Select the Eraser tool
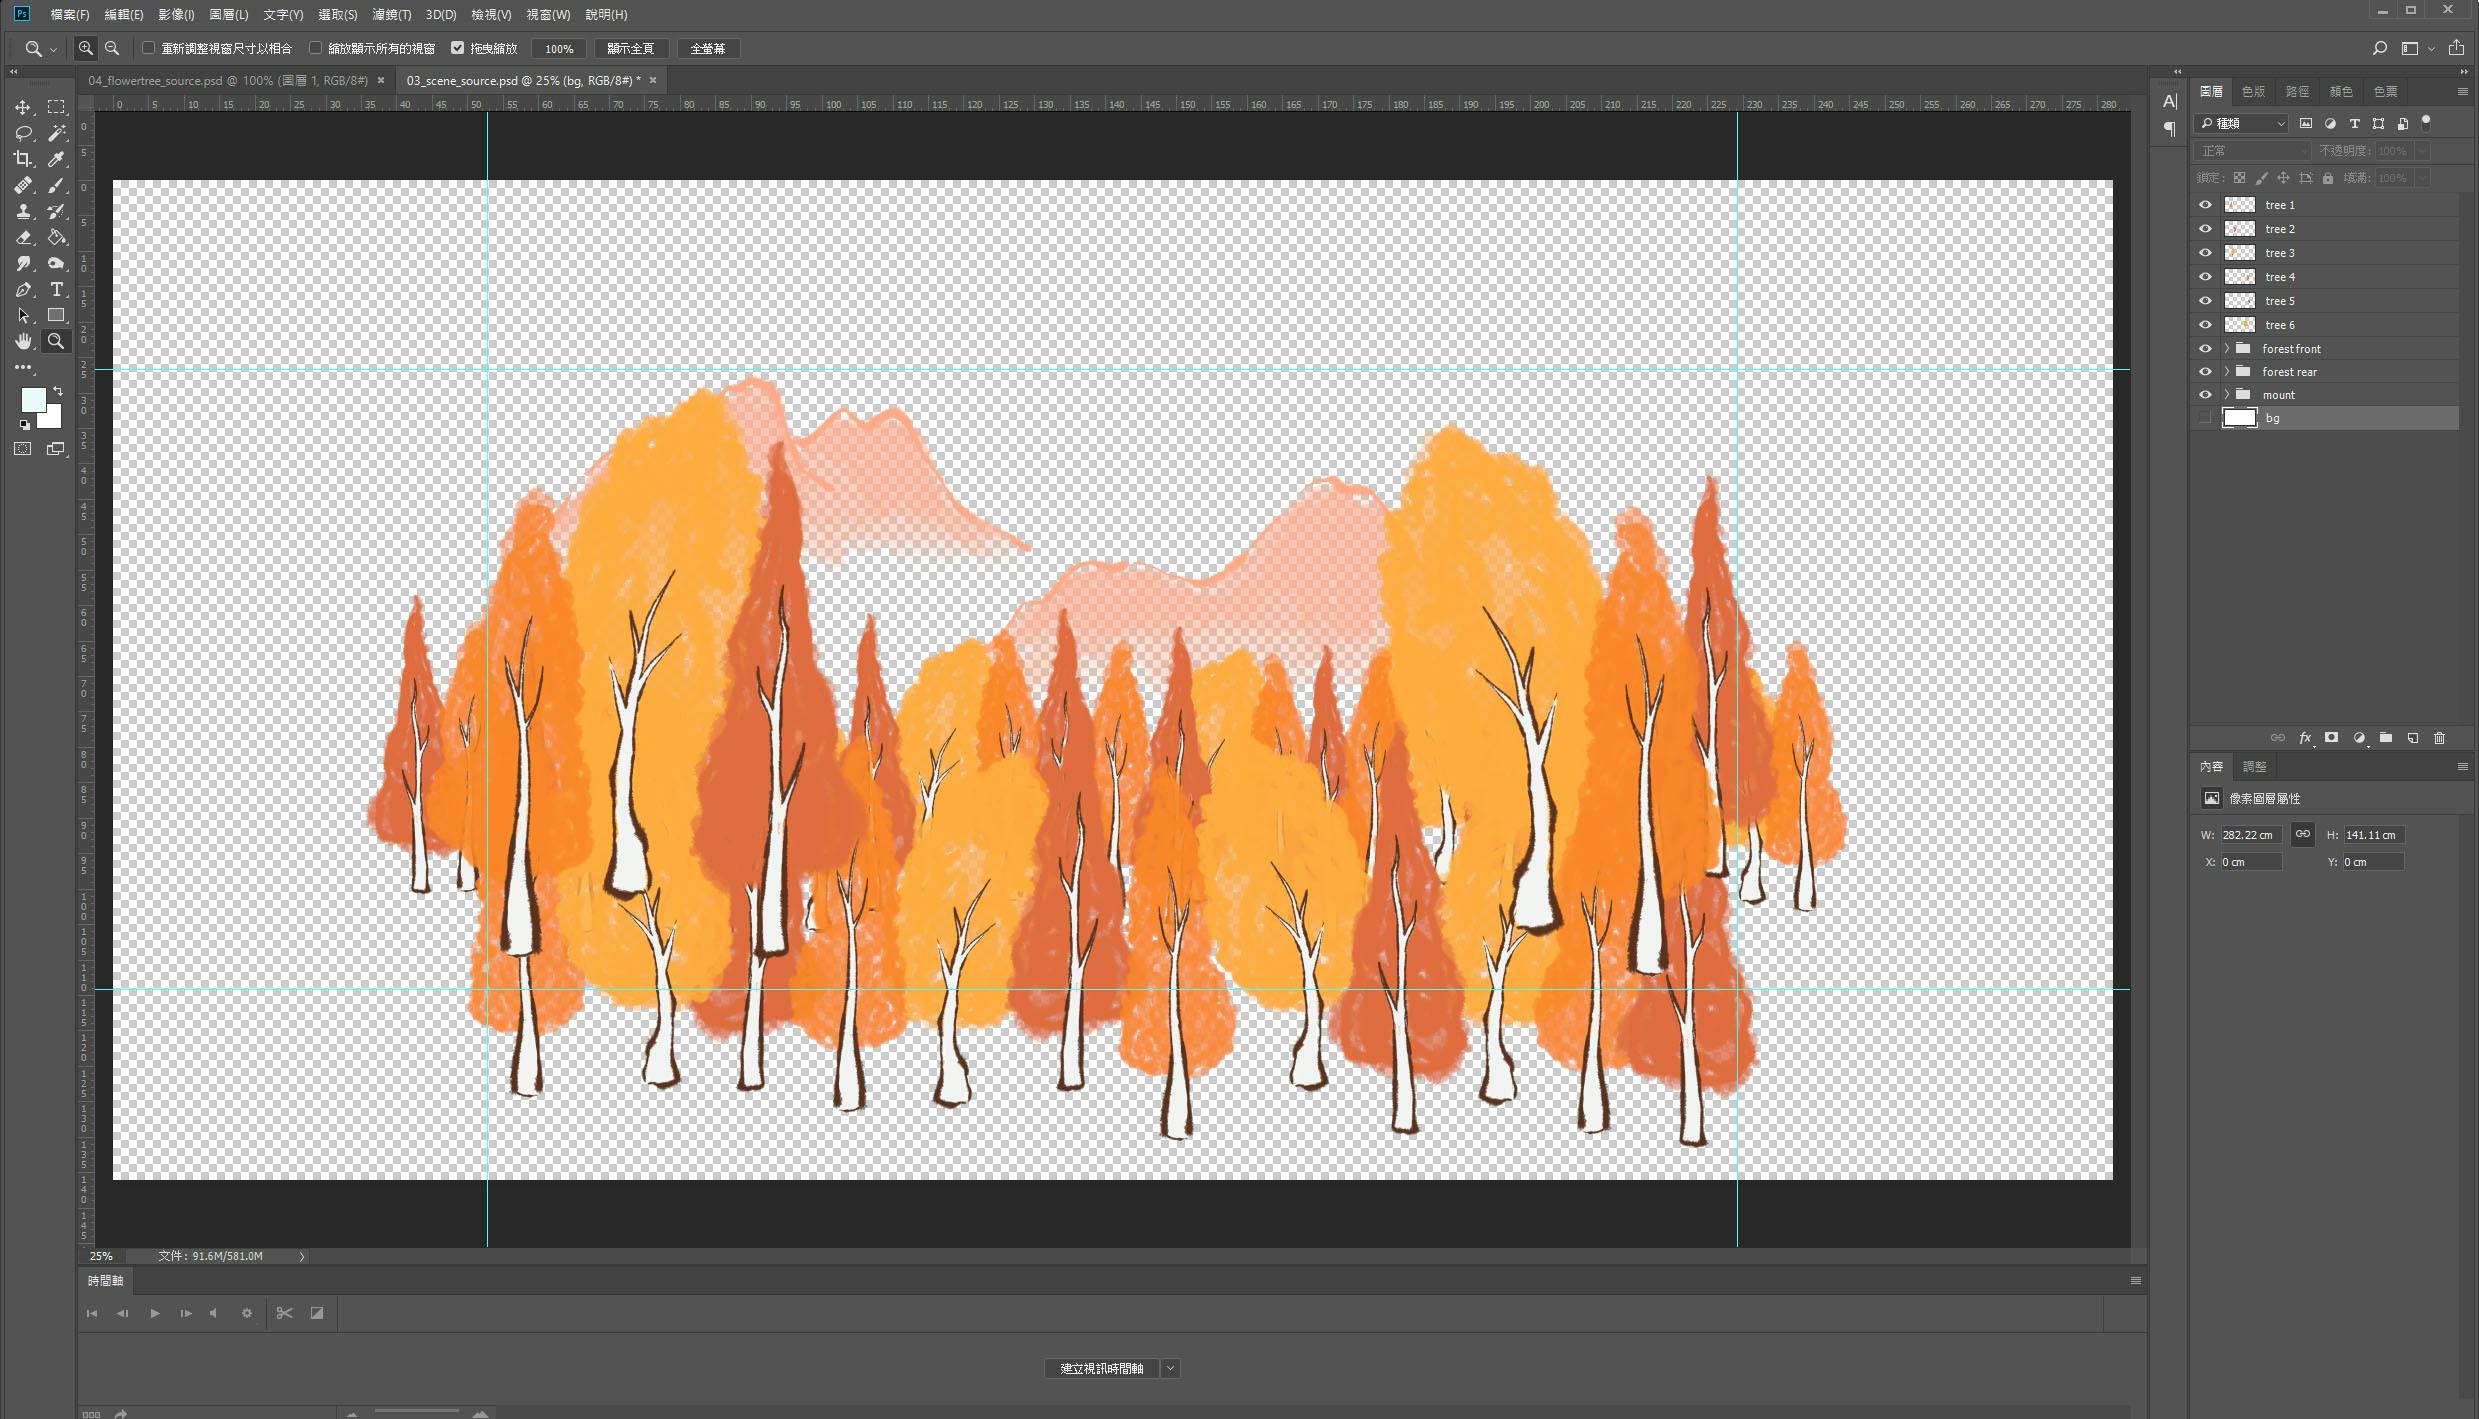The width and height of the screenshot is (2479, 1419). pos(22,238)
